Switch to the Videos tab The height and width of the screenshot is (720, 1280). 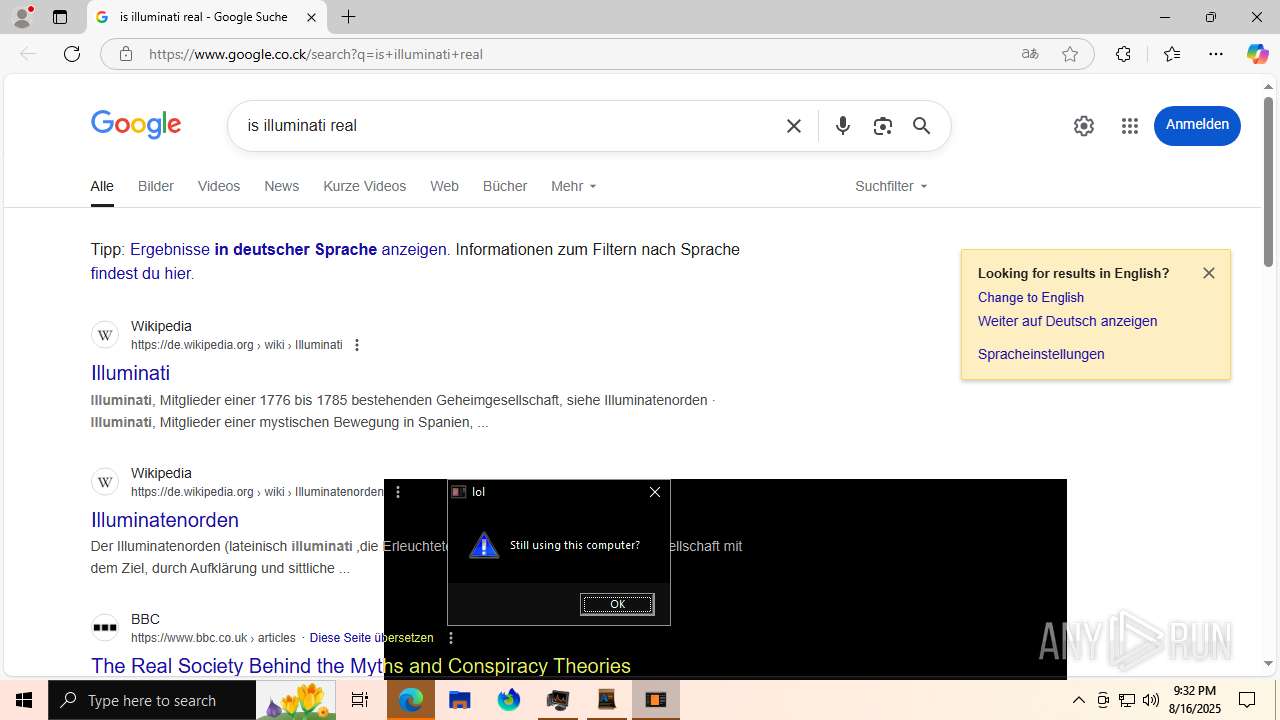pos(219,186)
